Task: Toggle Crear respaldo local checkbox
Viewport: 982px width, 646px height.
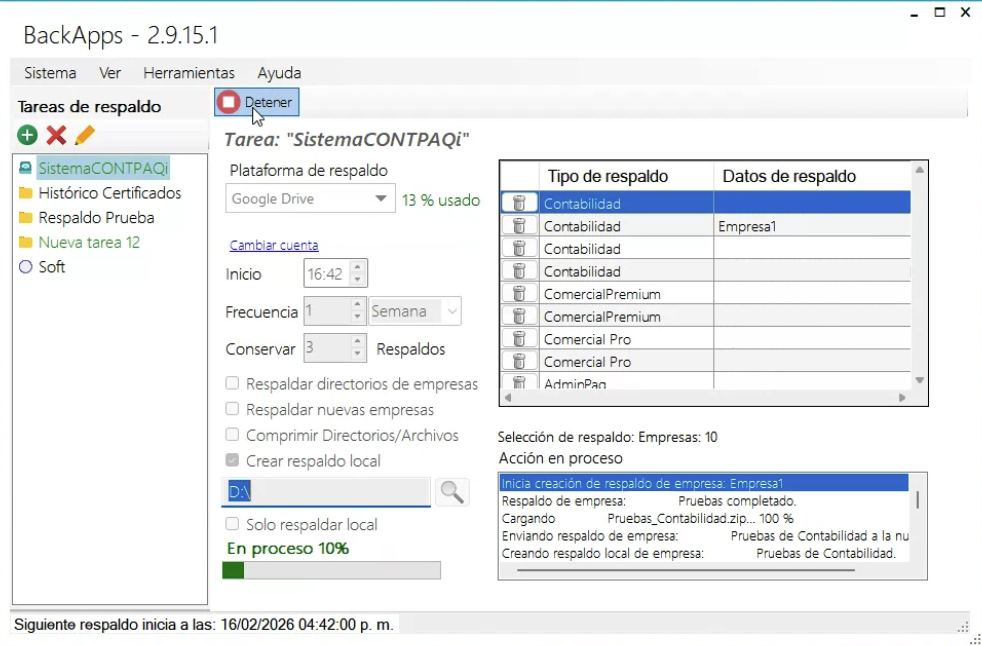Action: pyautogui.click(x=232, y=460)
